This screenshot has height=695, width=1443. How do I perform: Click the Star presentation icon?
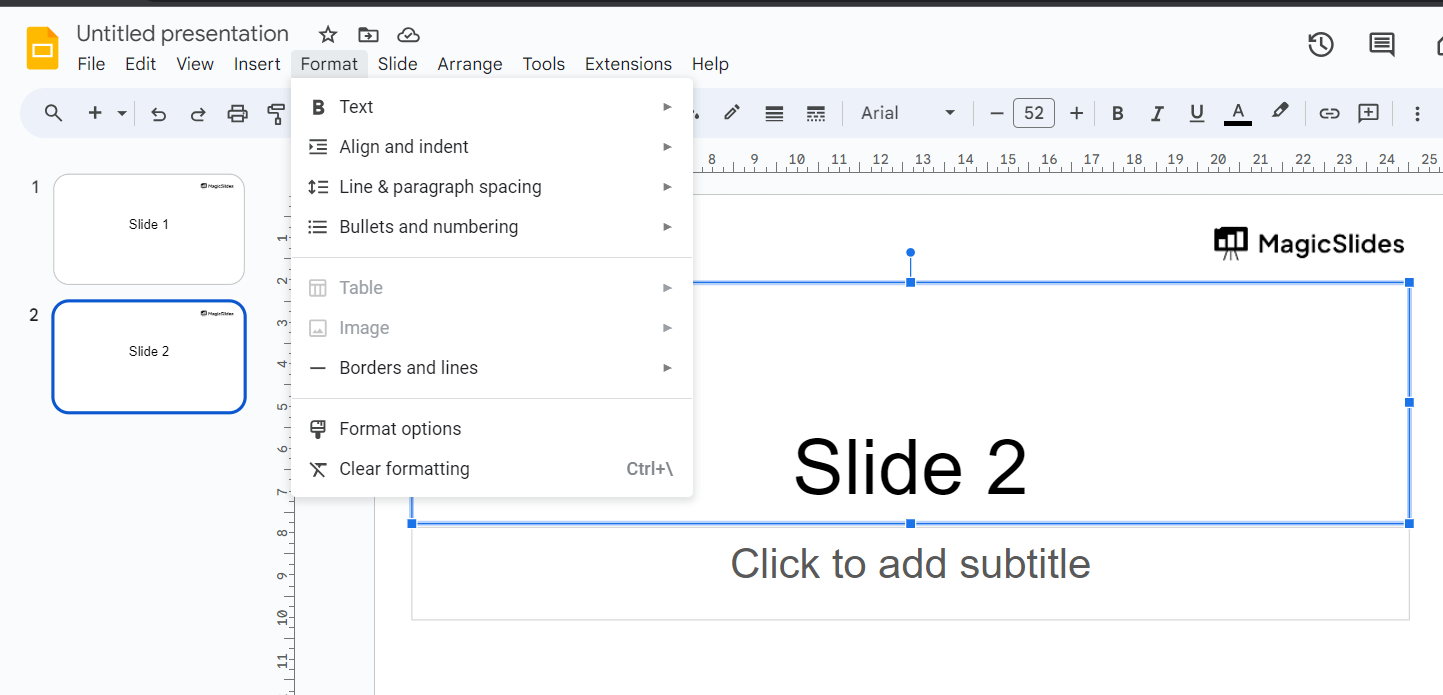click(x=328, y=35)
